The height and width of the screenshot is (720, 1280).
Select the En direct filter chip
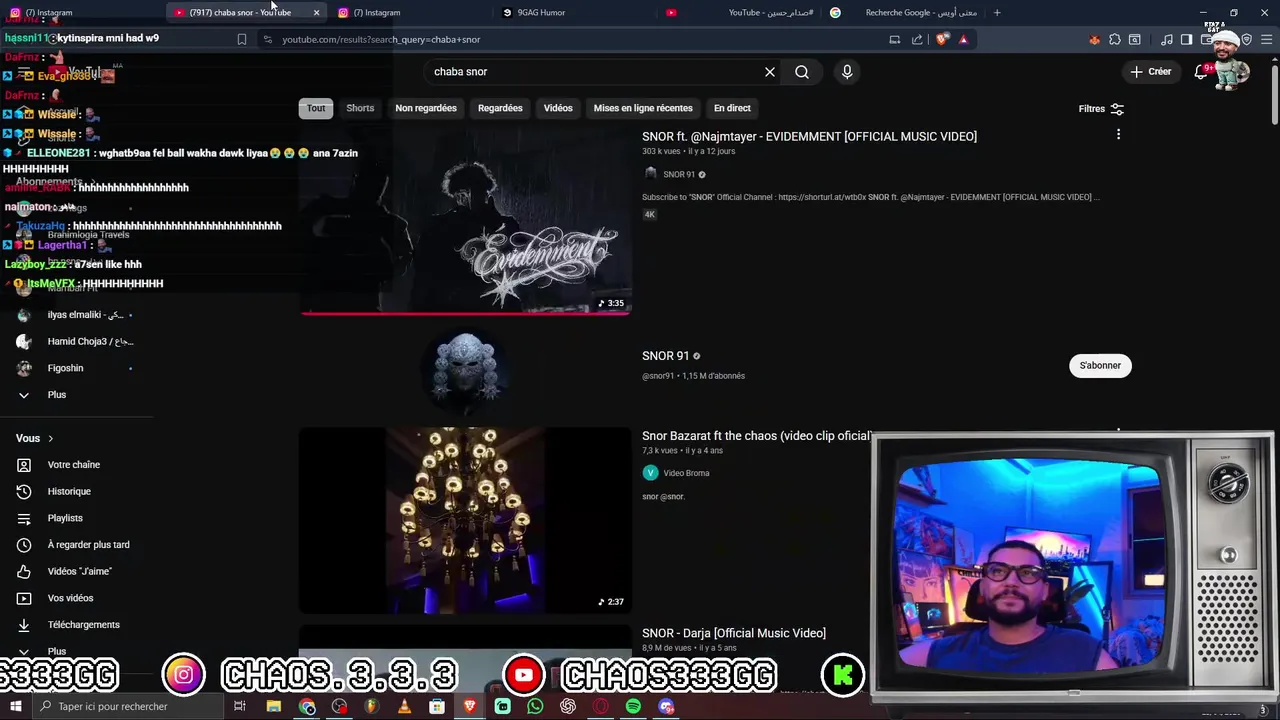tap(732, 108)
